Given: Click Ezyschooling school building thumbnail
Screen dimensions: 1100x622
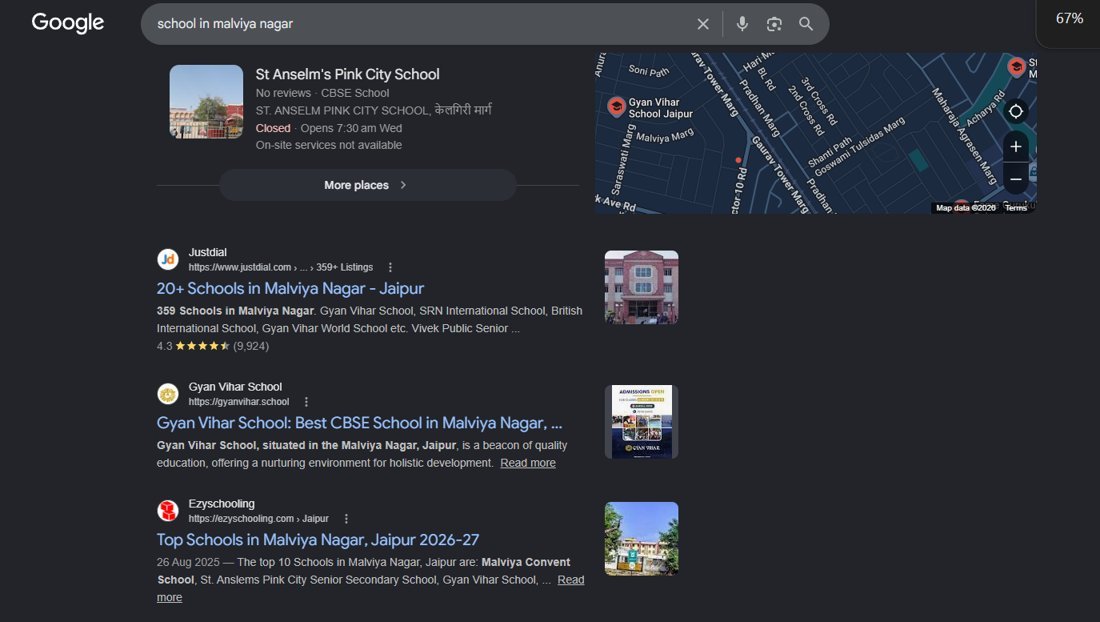Looking at the screenshot, I should pyautogui.click(x=641, y=539).
